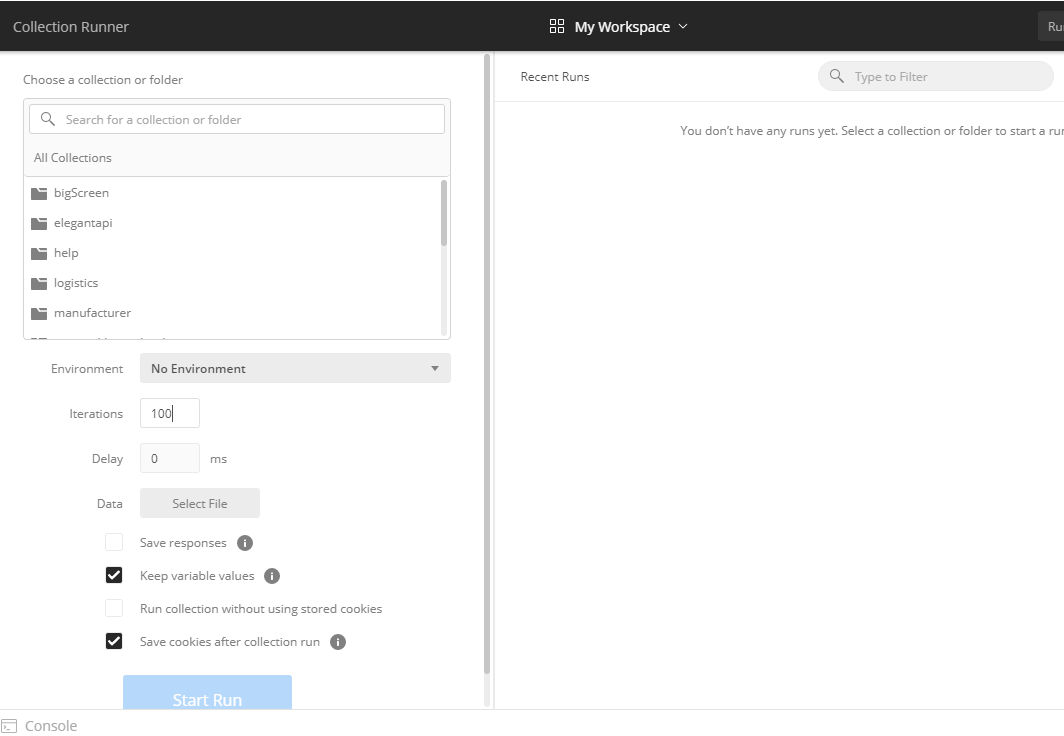Select All Collections breadcrumb

(x=73, y=157)
